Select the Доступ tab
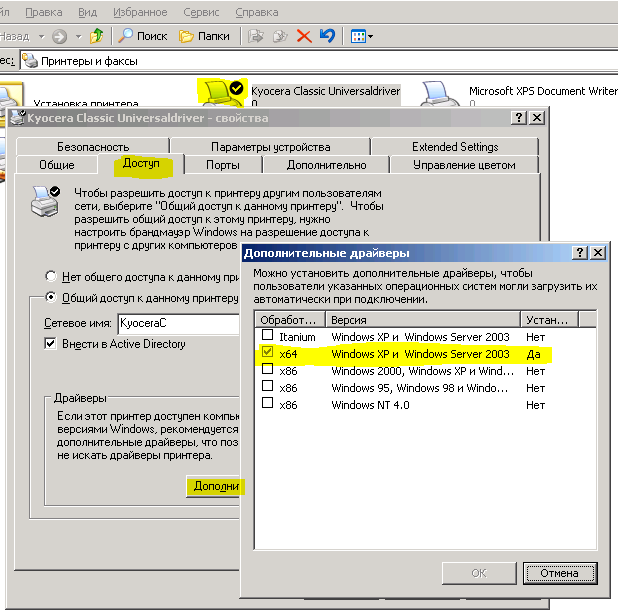 coord(141,164)
